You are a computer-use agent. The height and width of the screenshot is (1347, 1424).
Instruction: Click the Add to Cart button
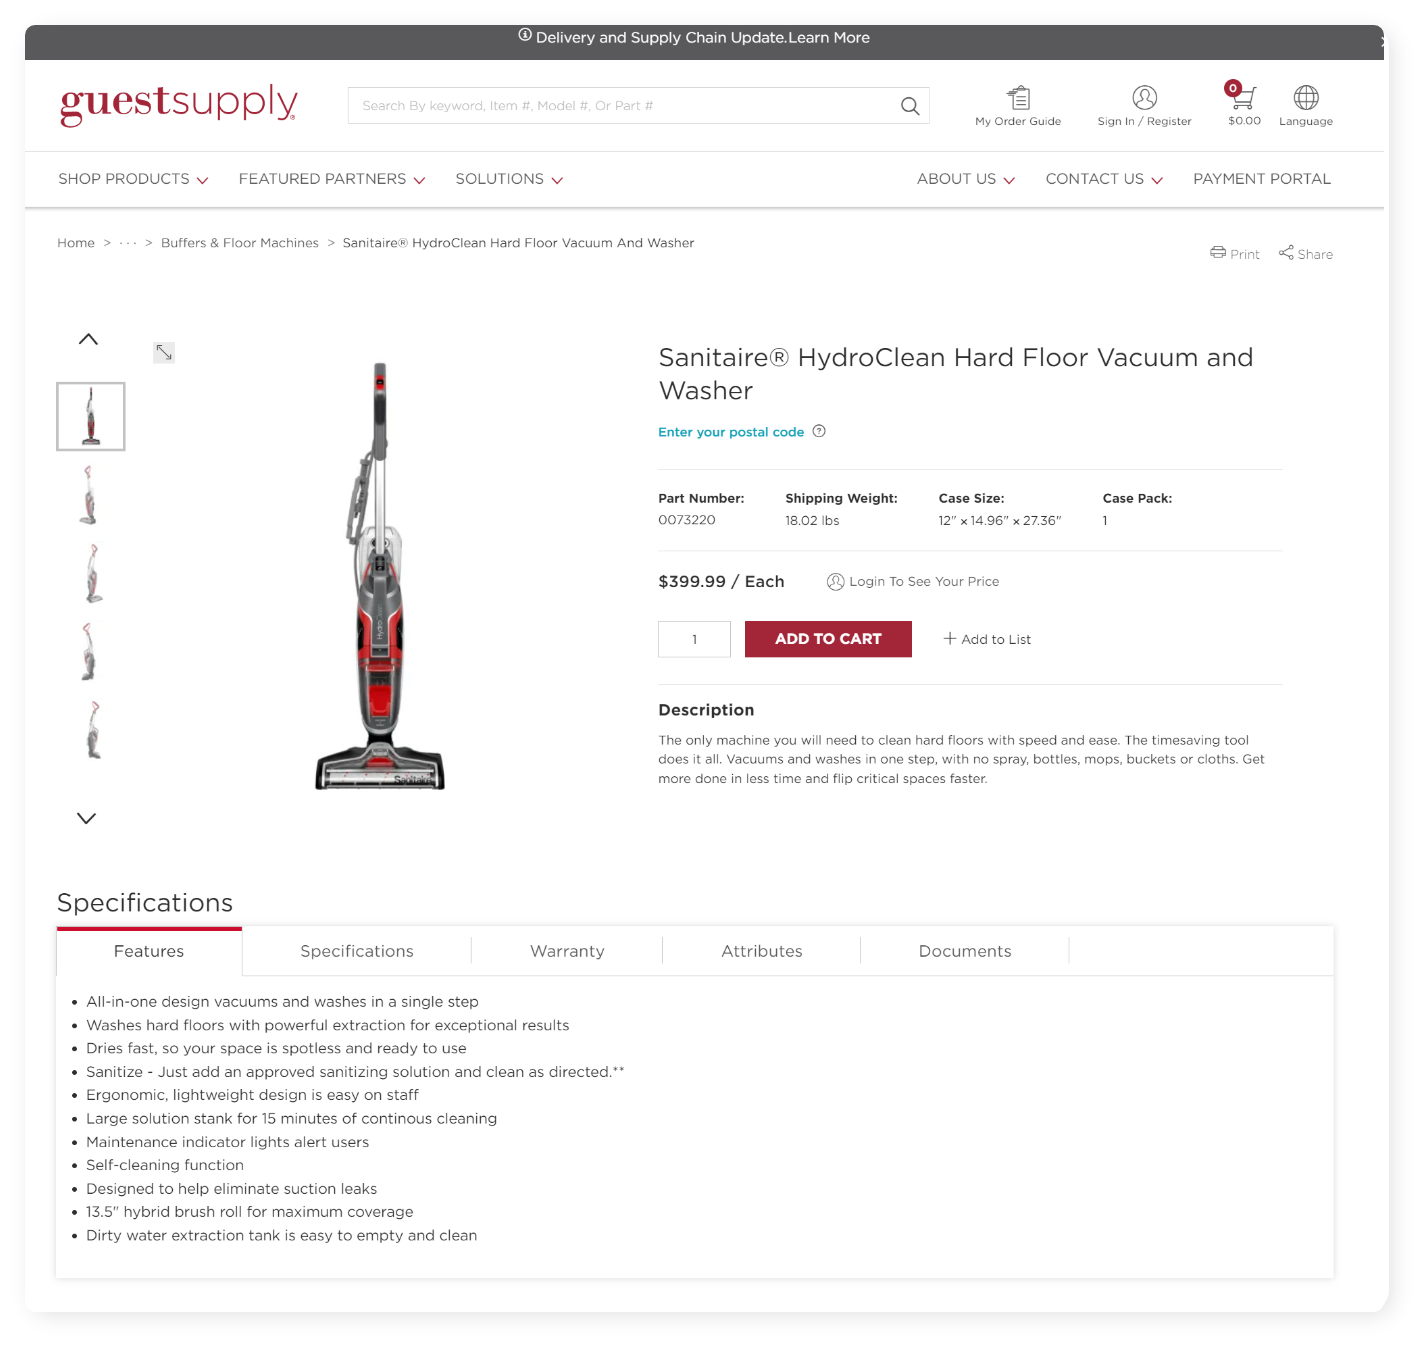coord(828,639)
